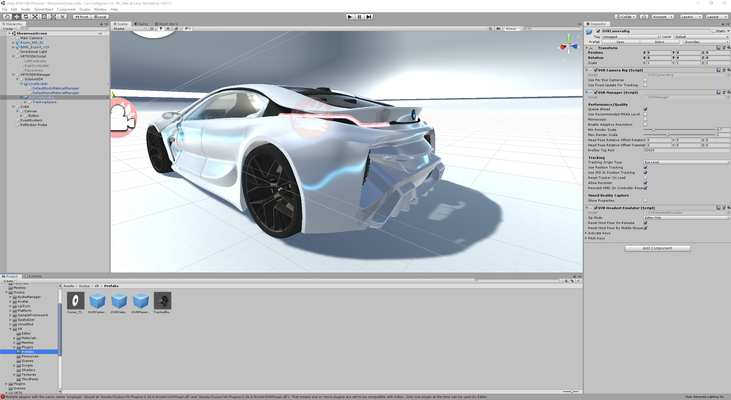The height and width of the screenshot is (400, 731).
Task: Toggle the Static checkbox
Action: 713,31
